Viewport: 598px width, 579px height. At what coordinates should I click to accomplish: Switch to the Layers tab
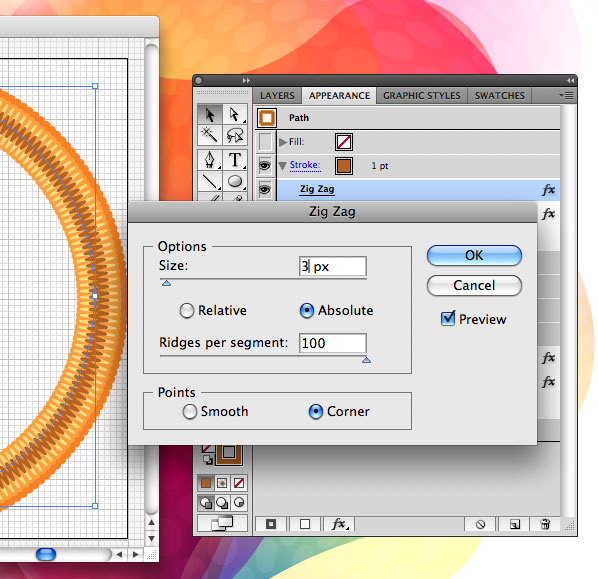click(x=277, y=95)
